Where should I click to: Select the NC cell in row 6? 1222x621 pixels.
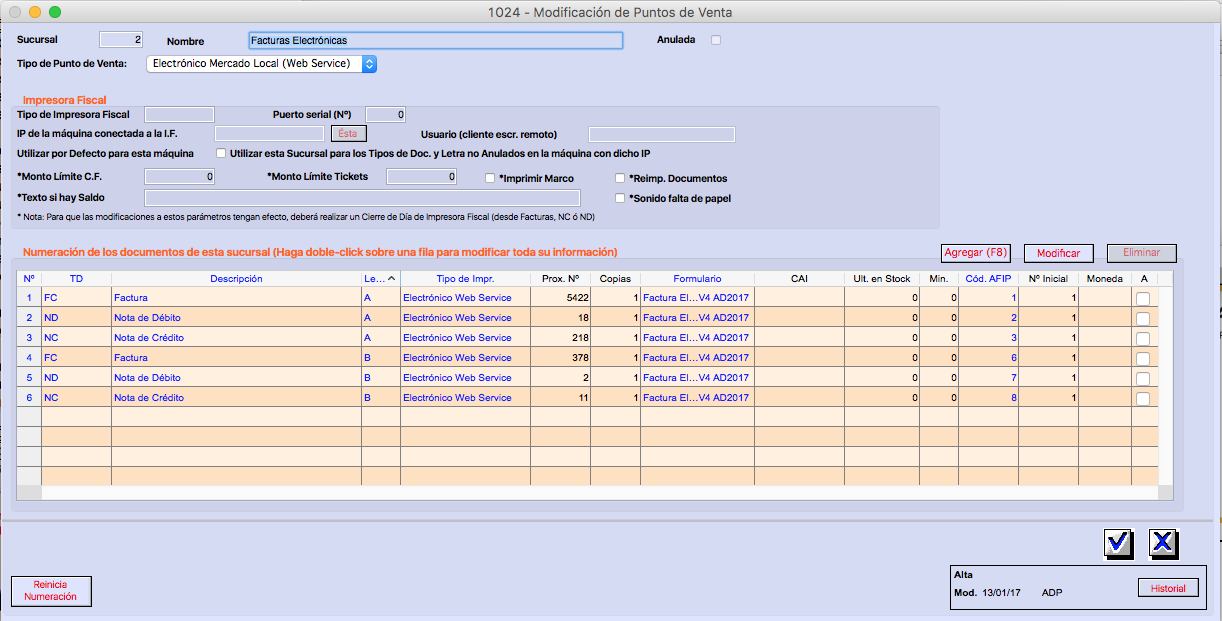pyautogui.click(x=76, y=398)
